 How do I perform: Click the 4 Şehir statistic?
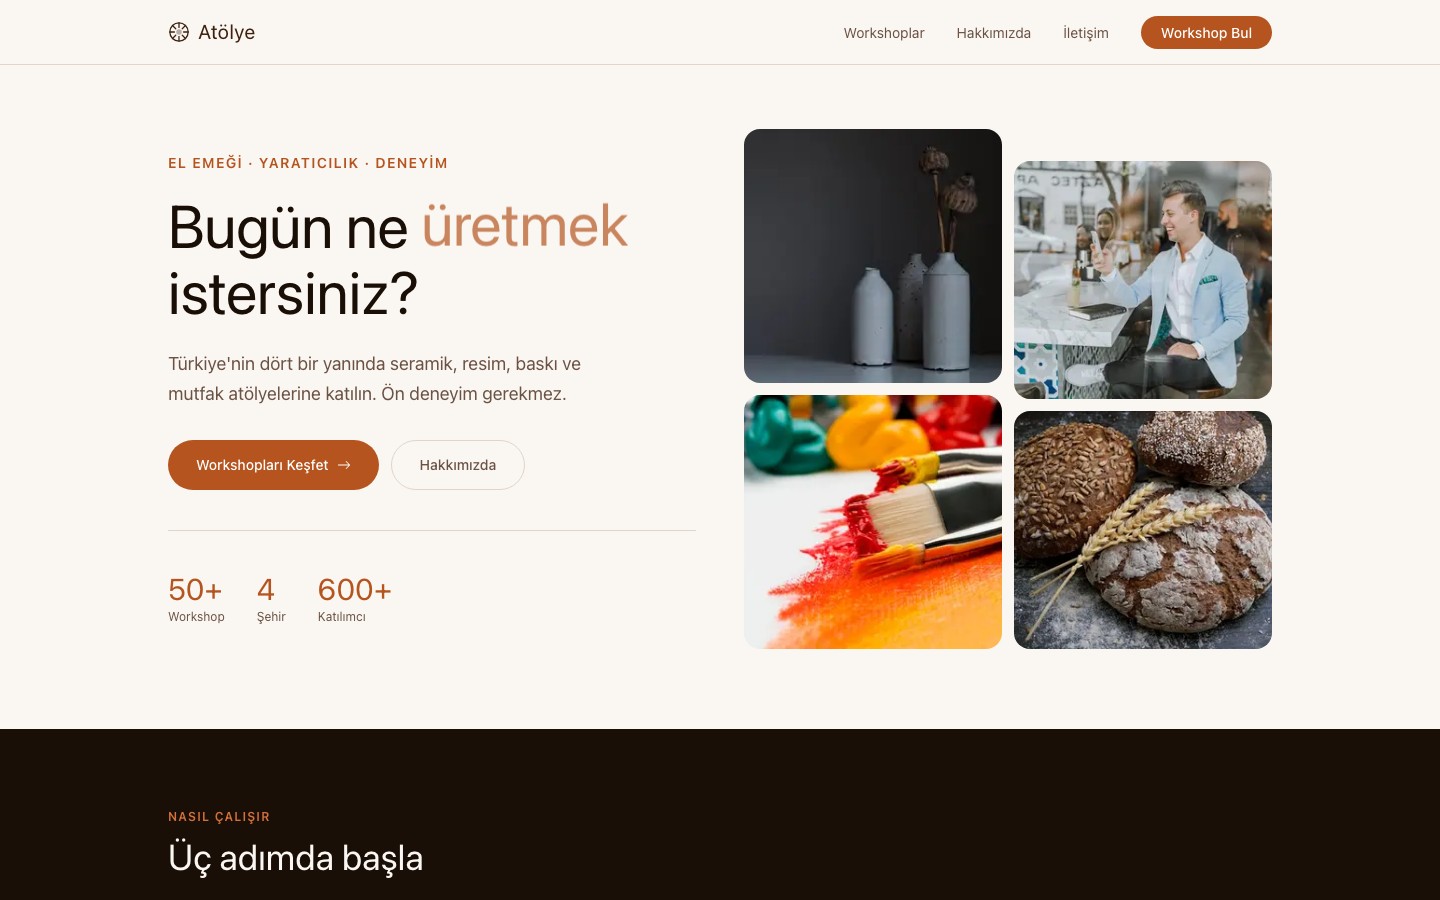tap(271, 599)
